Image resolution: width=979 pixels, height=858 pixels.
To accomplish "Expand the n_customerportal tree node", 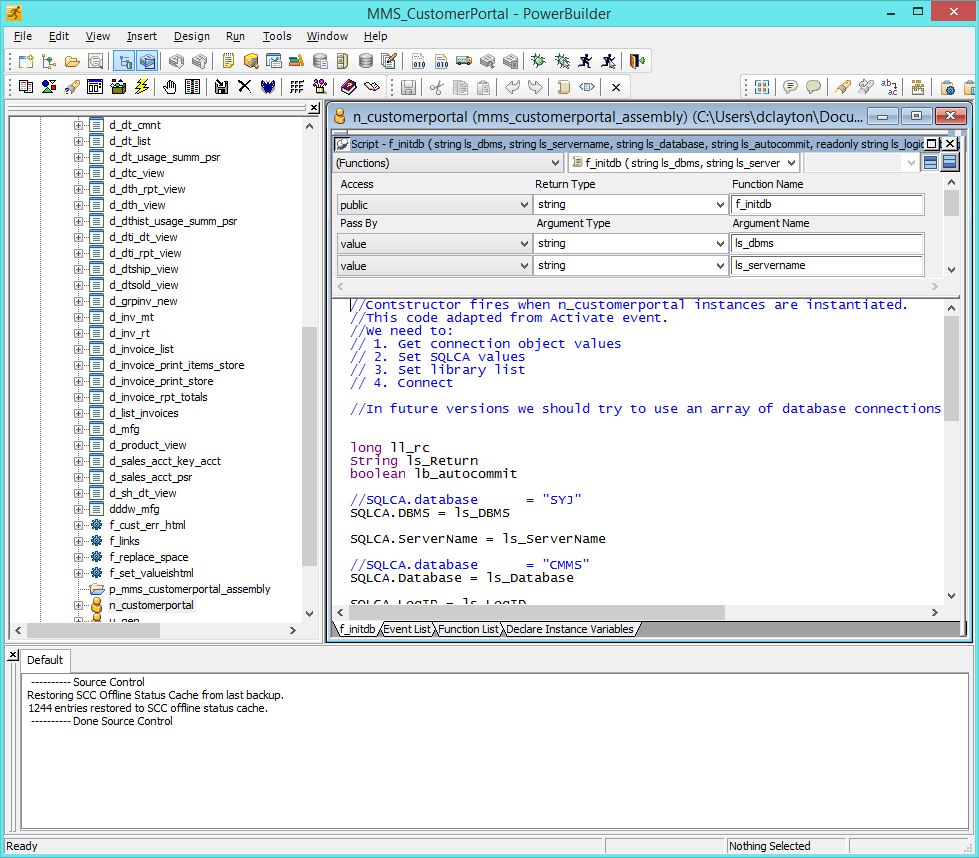I will click(78, 606).
